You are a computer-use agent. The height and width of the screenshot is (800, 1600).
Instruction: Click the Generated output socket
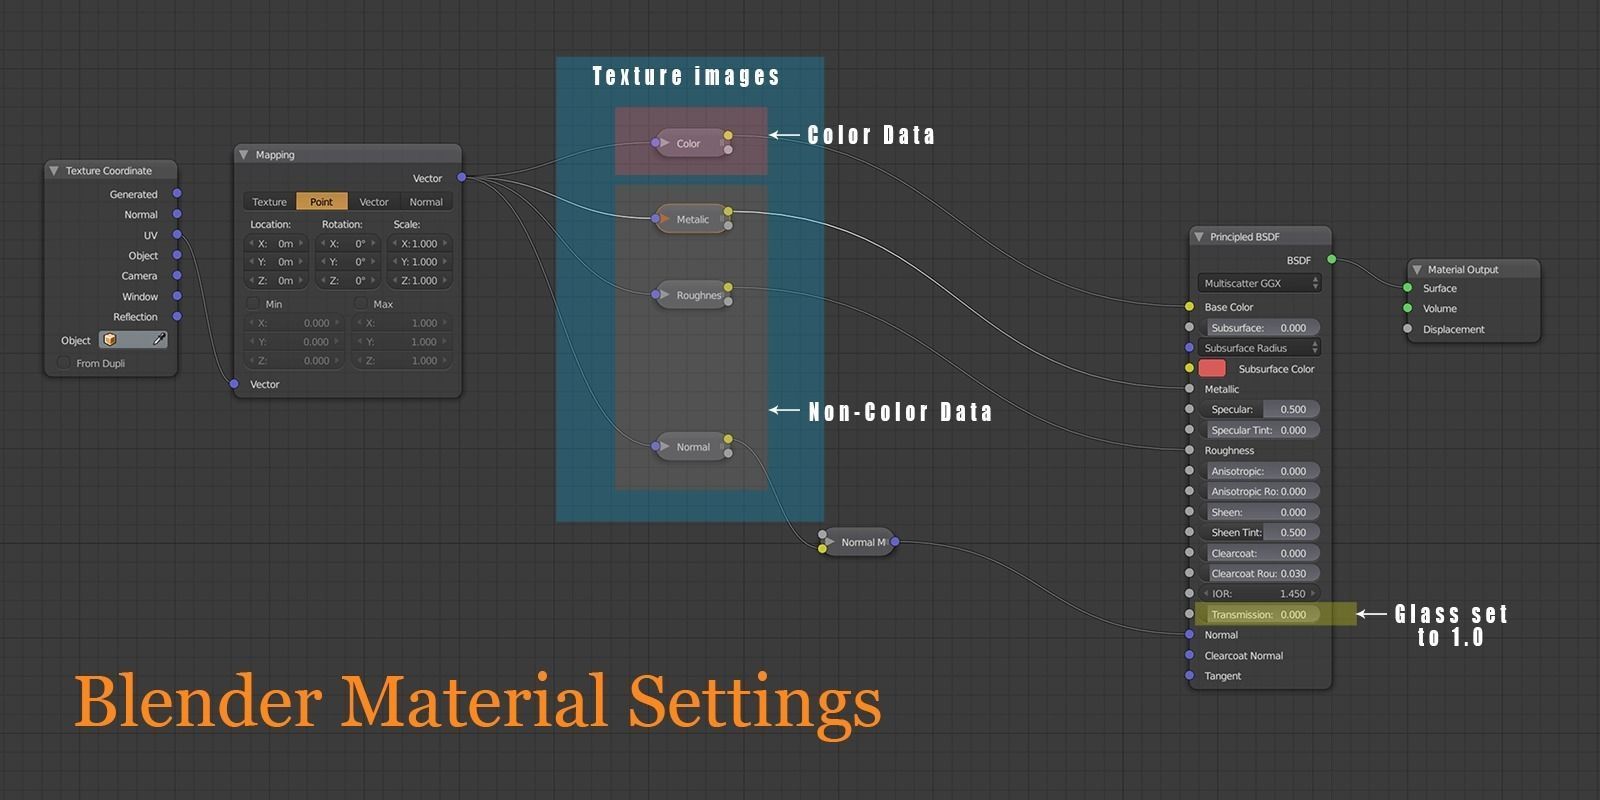click(x=177, y=194)
